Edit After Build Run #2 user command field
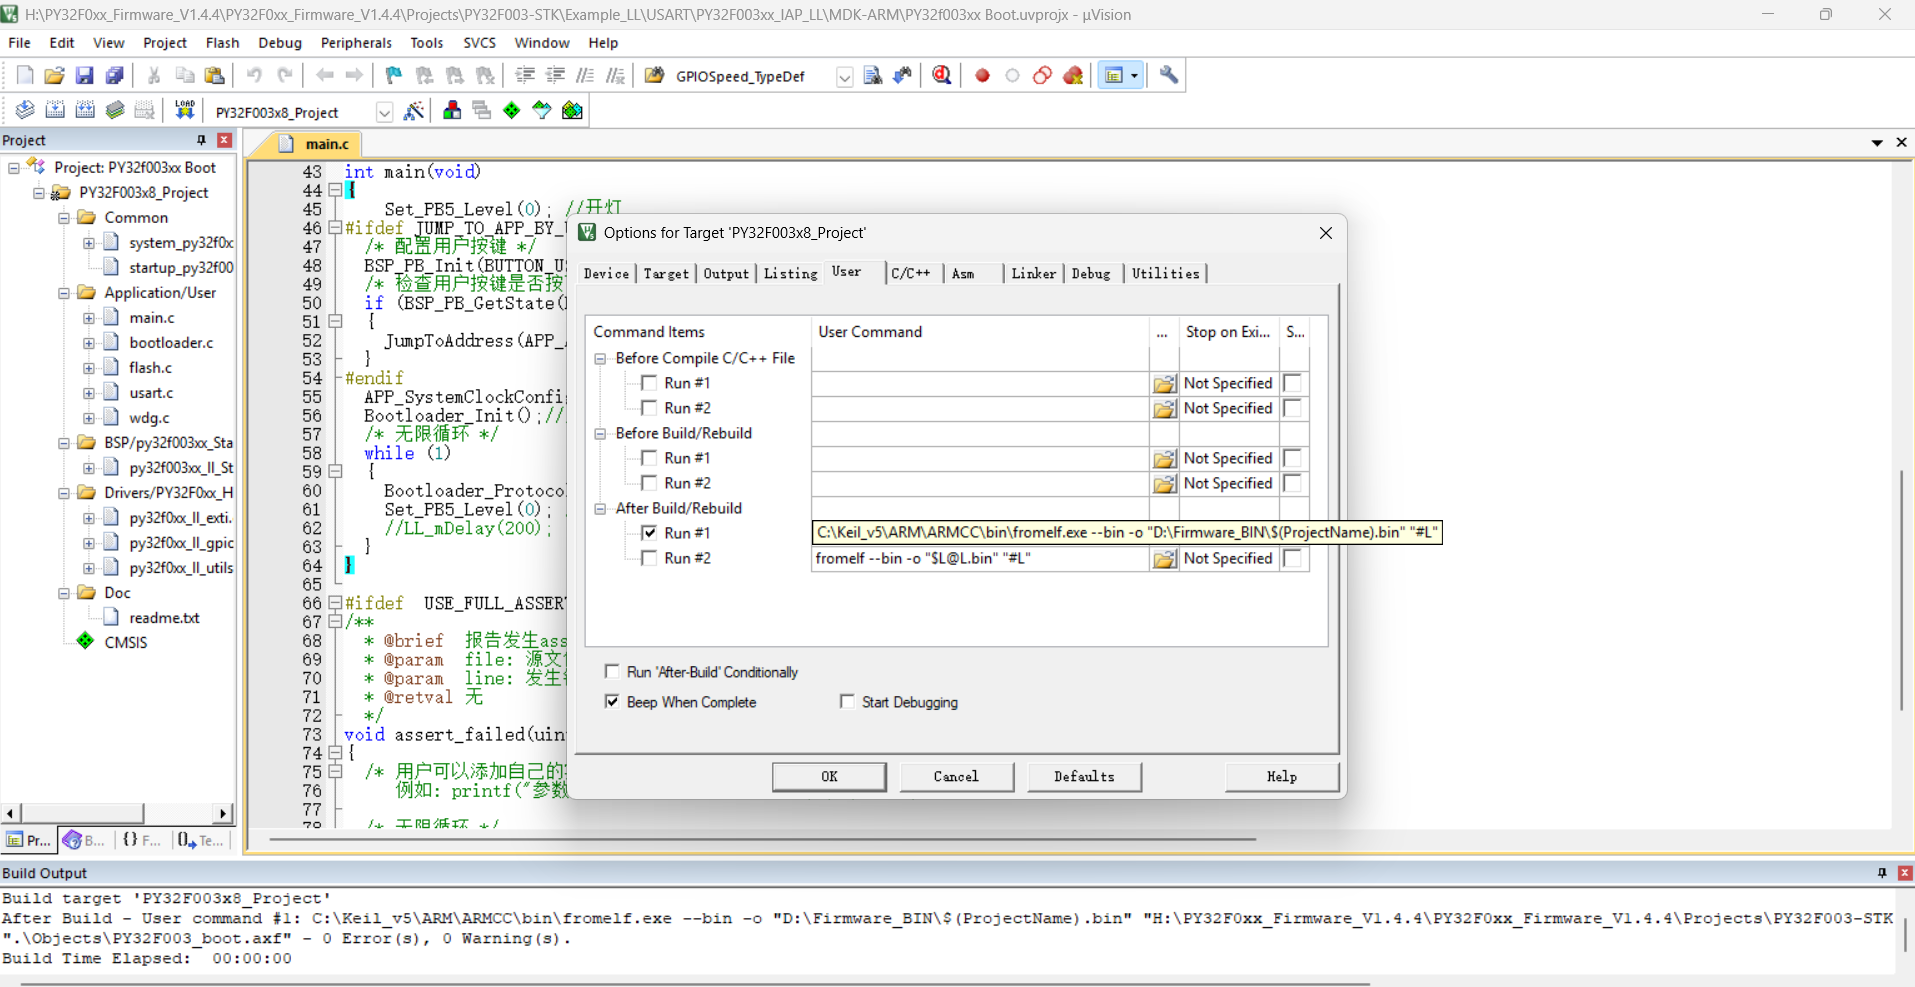Screen dimensions: 1915x987 point(980,558)
